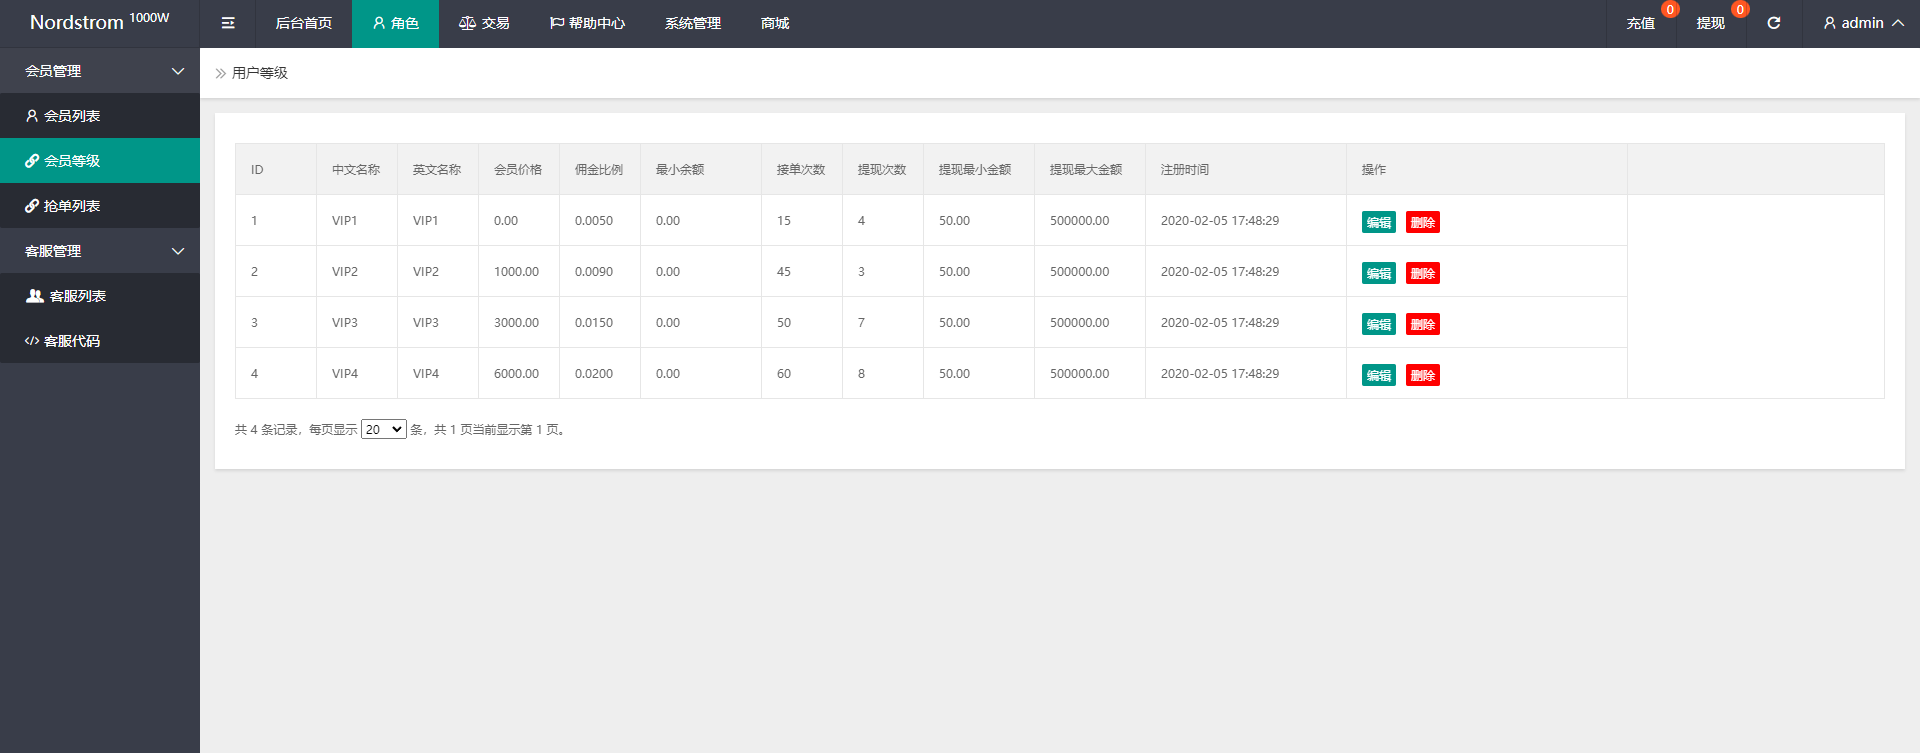Open 会员等级 in sidebar
The height and width of the screenshot is (753, 1920).
tap(100, 161)
